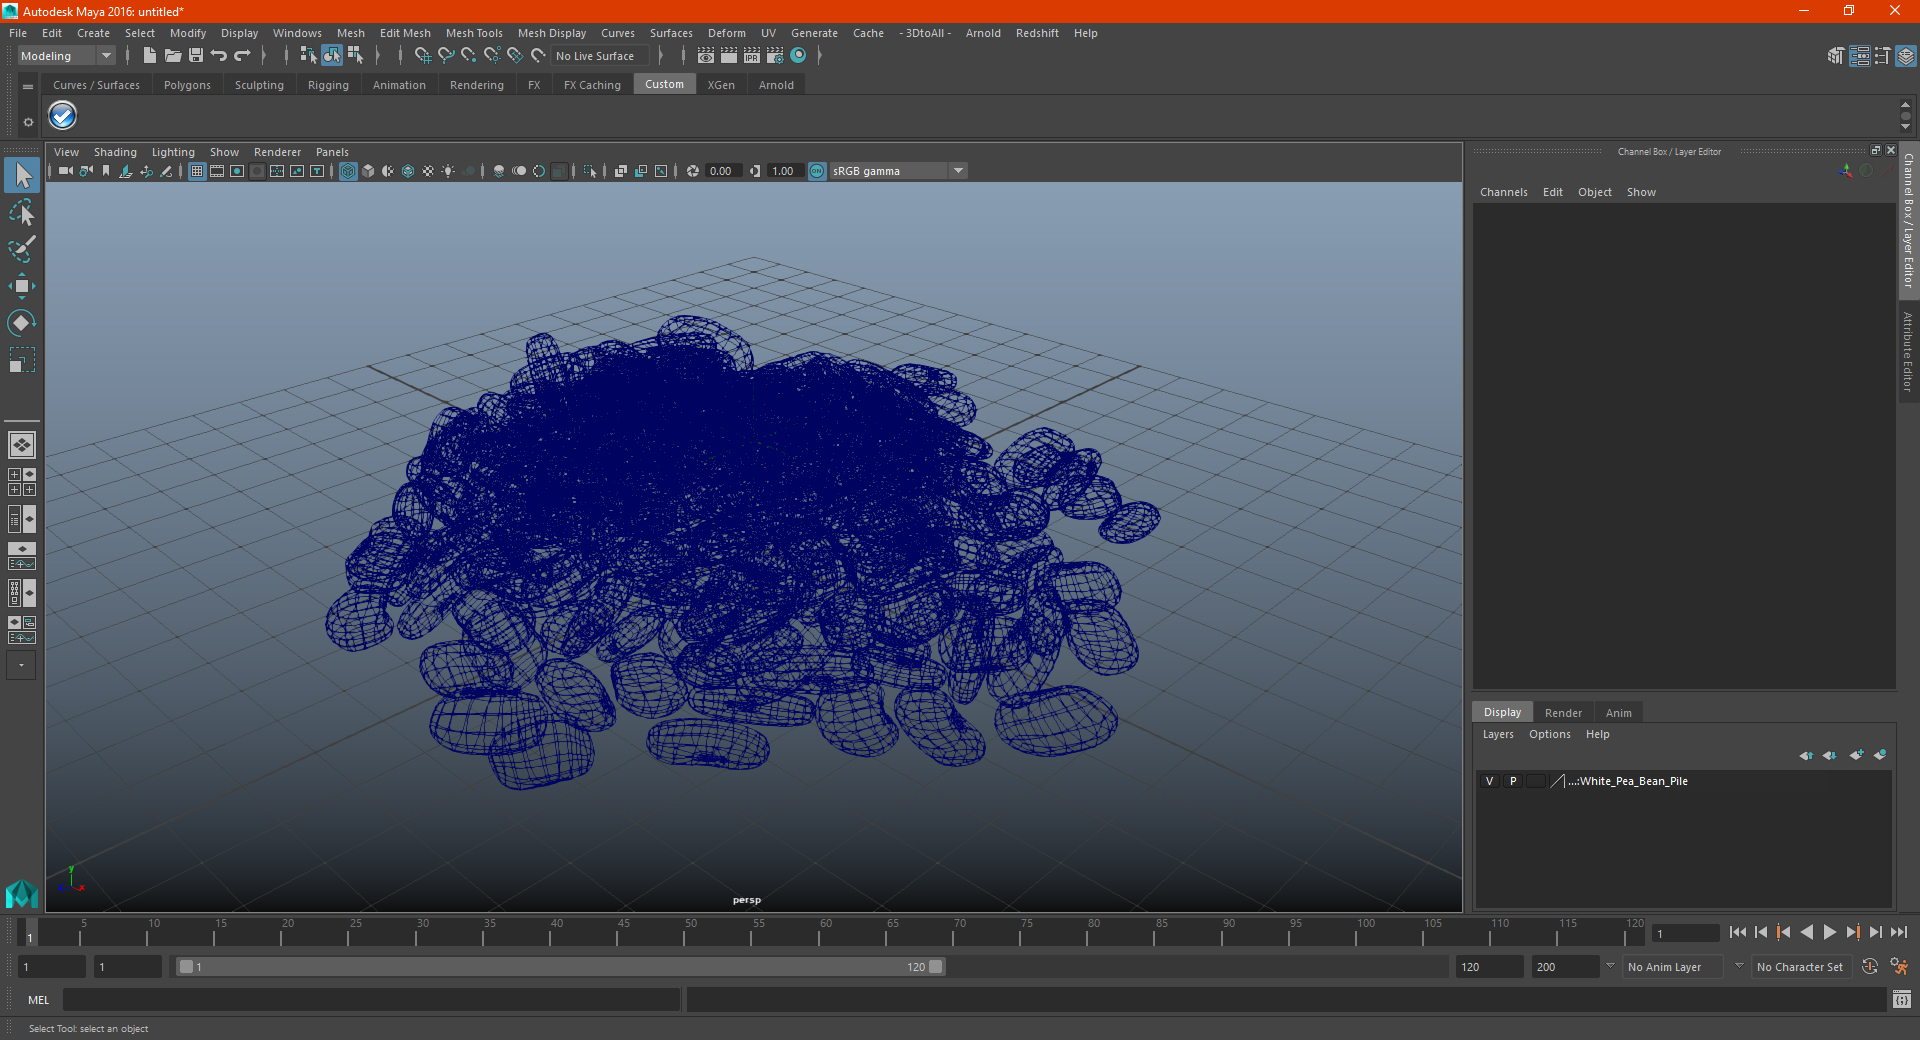This screenshot has height=1040, width=1920.
Task: Toggle color management ON button
Action: [x=817, y=171]
